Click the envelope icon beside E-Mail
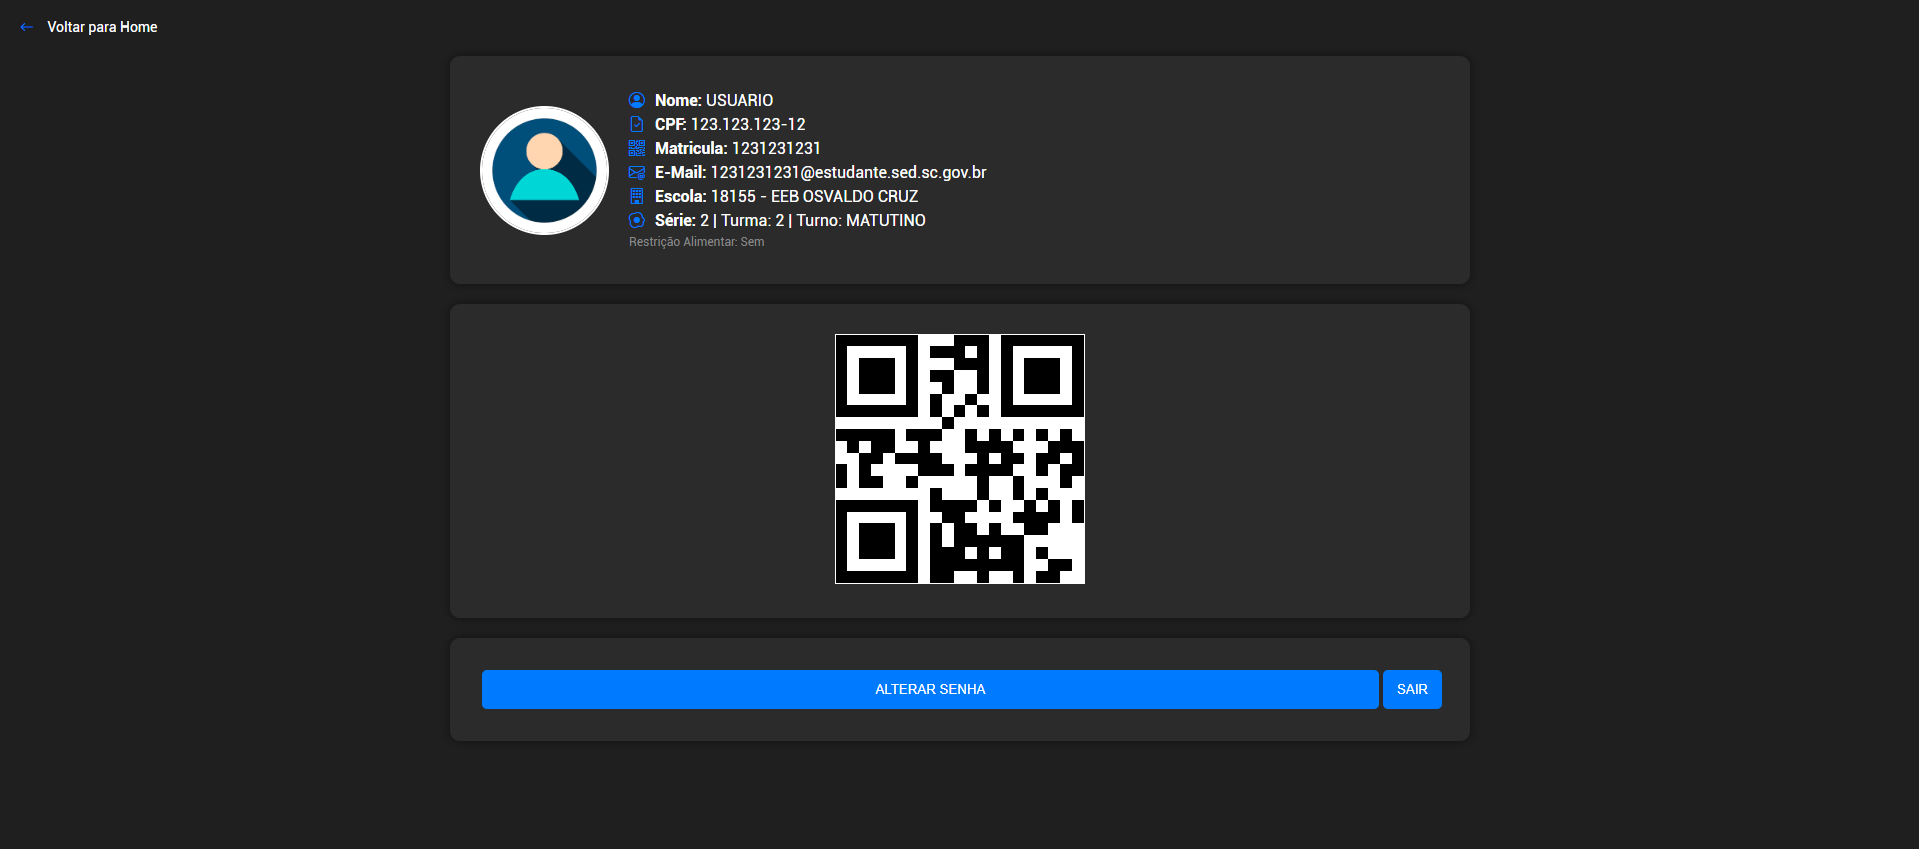The image size is (1919, 849). coord(636,172)
